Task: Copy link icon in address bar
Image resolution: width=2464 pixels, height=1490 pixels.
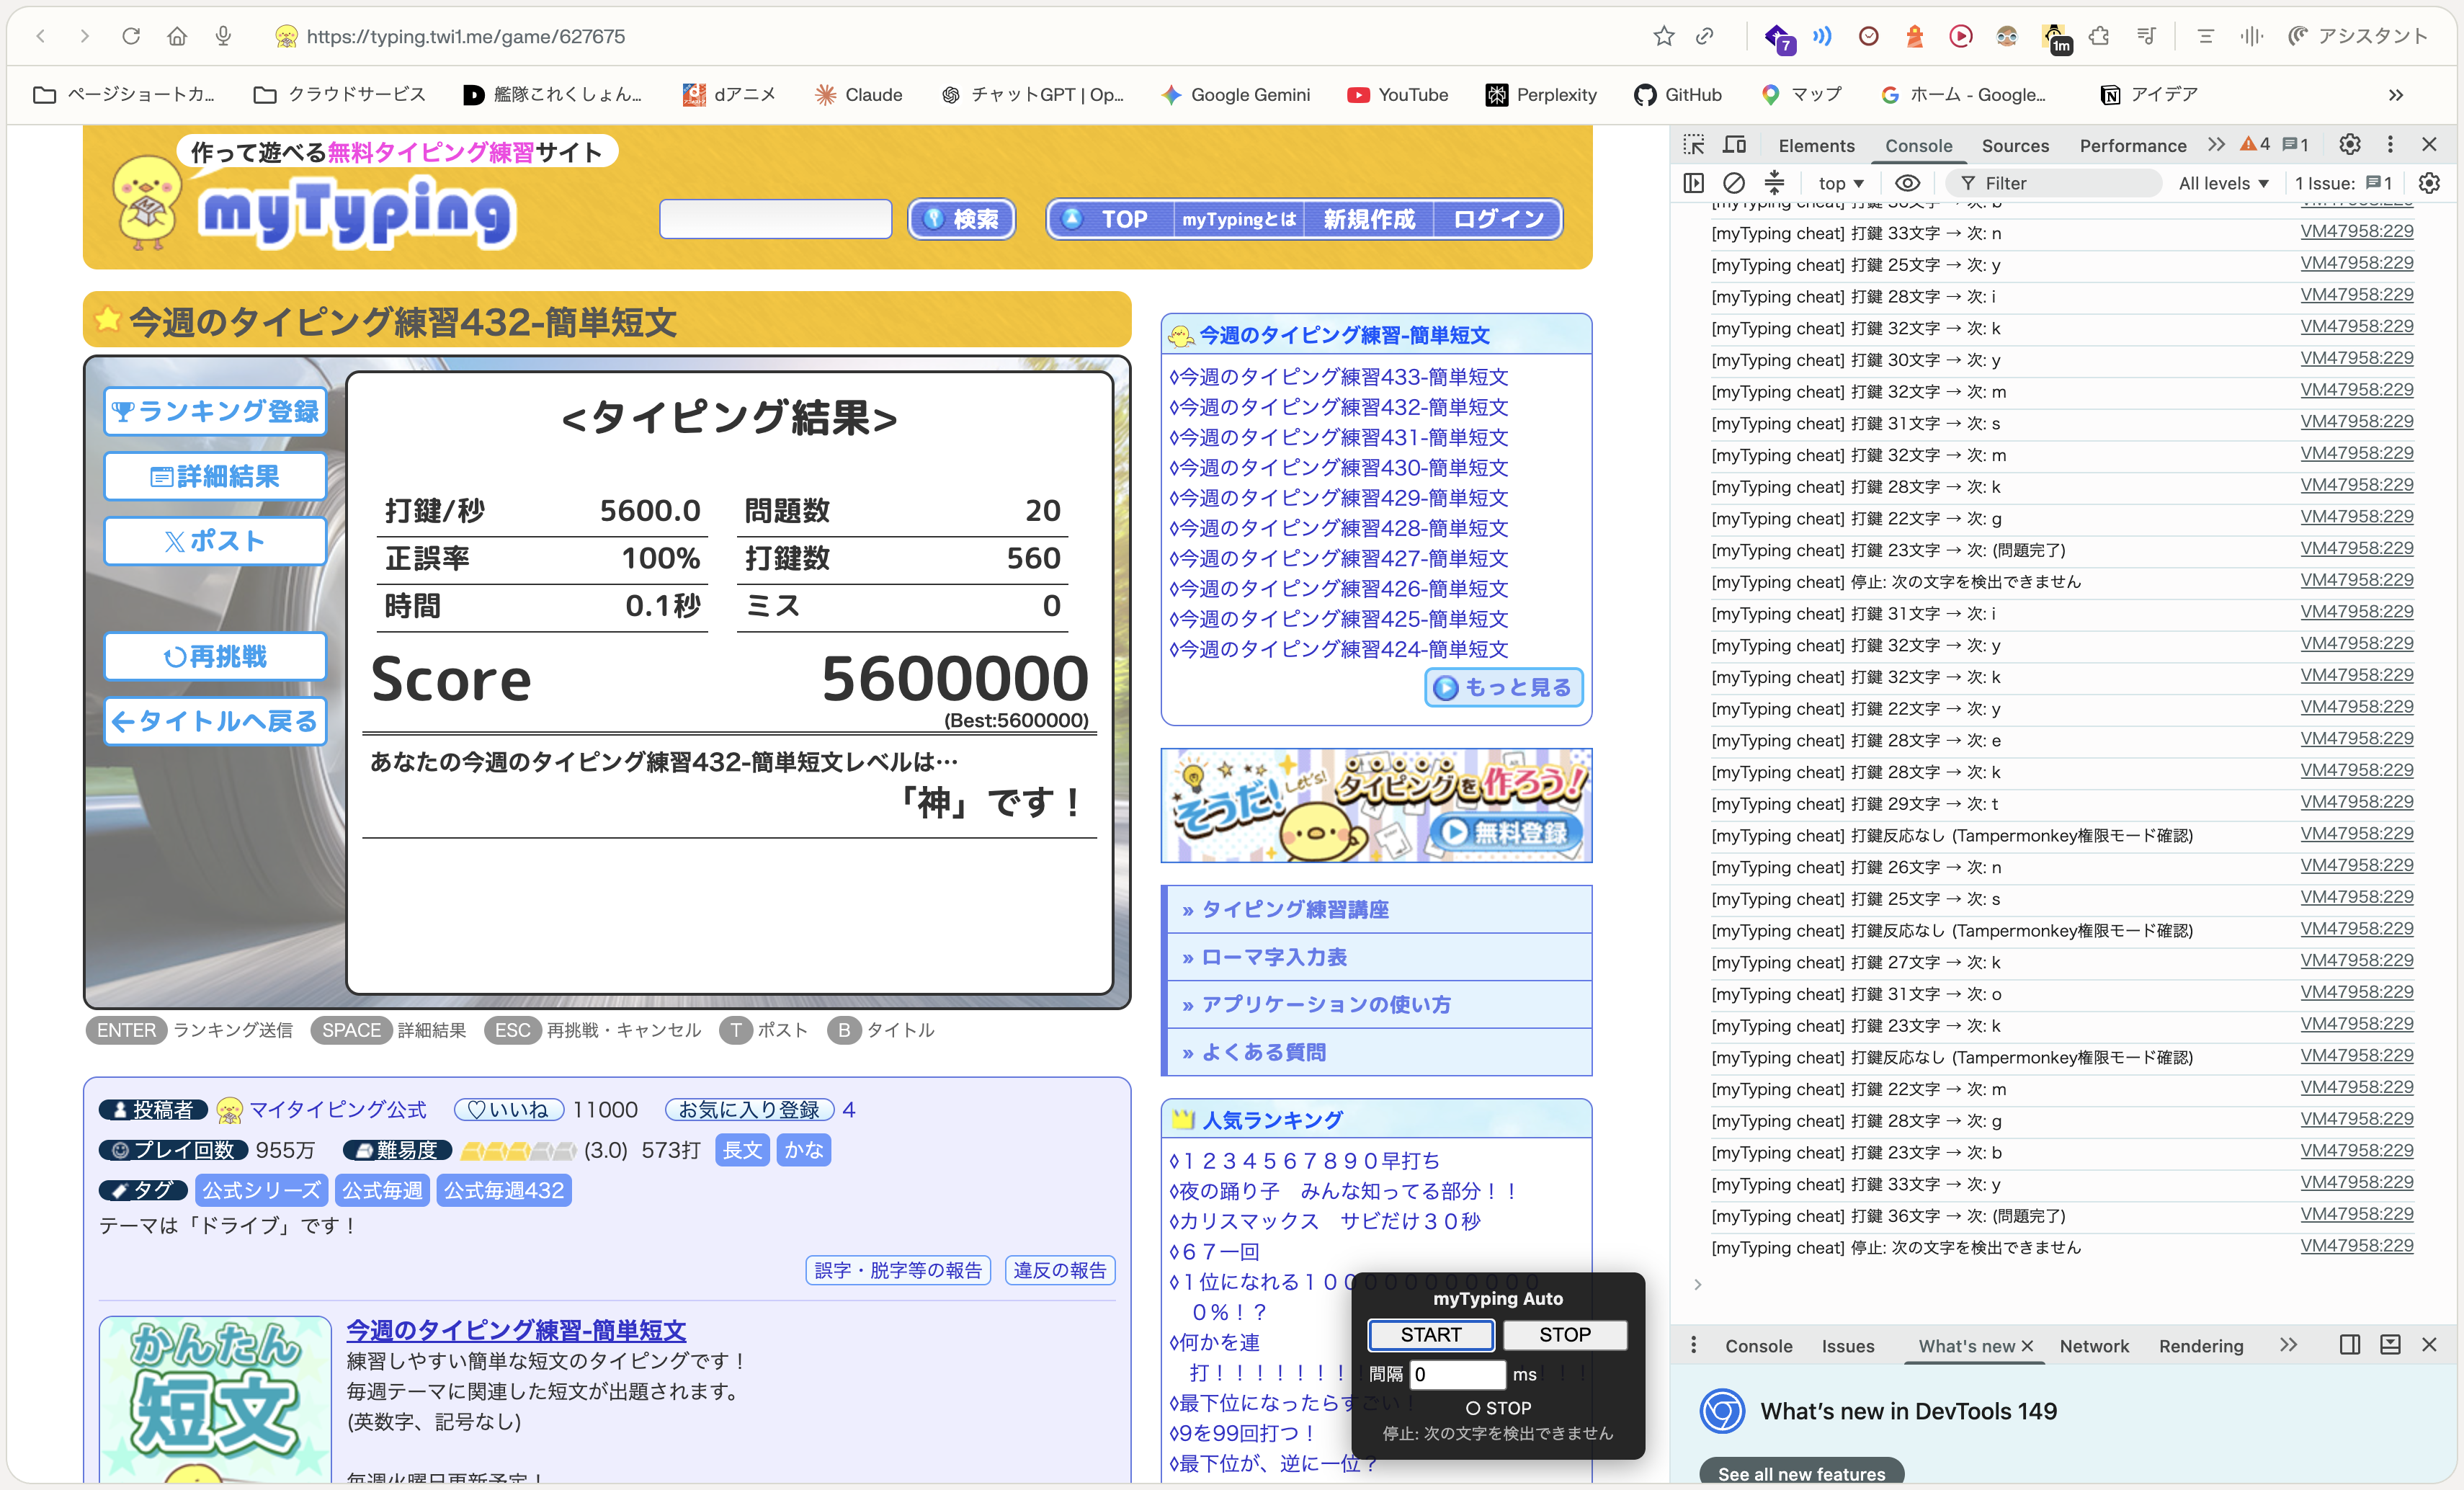Action: (1705, 36)
